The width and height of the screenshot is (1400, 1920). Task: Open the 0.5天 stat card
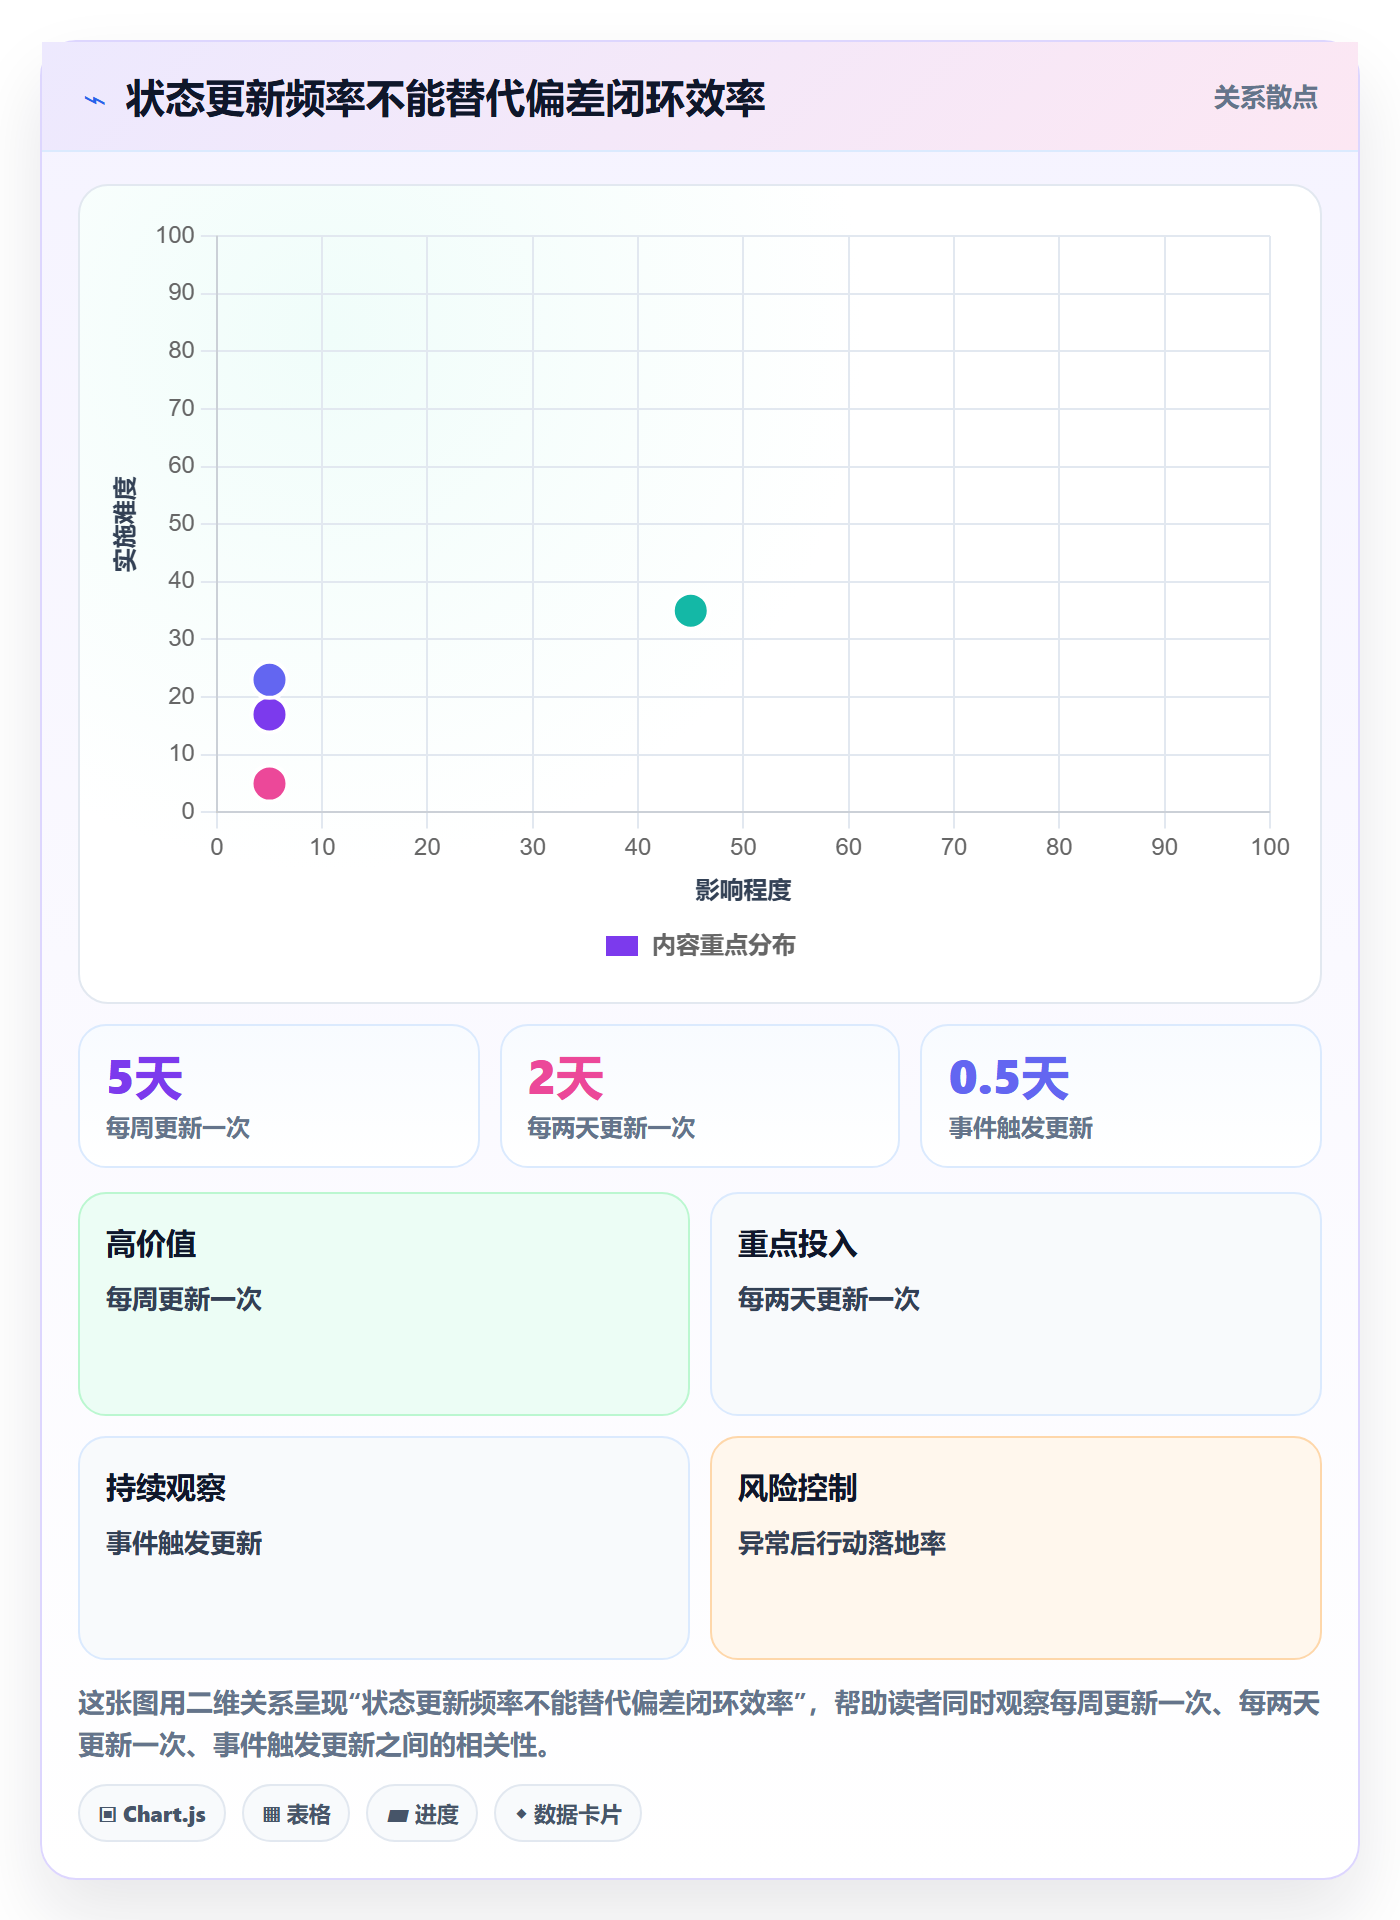[x=1121, y=1096]
